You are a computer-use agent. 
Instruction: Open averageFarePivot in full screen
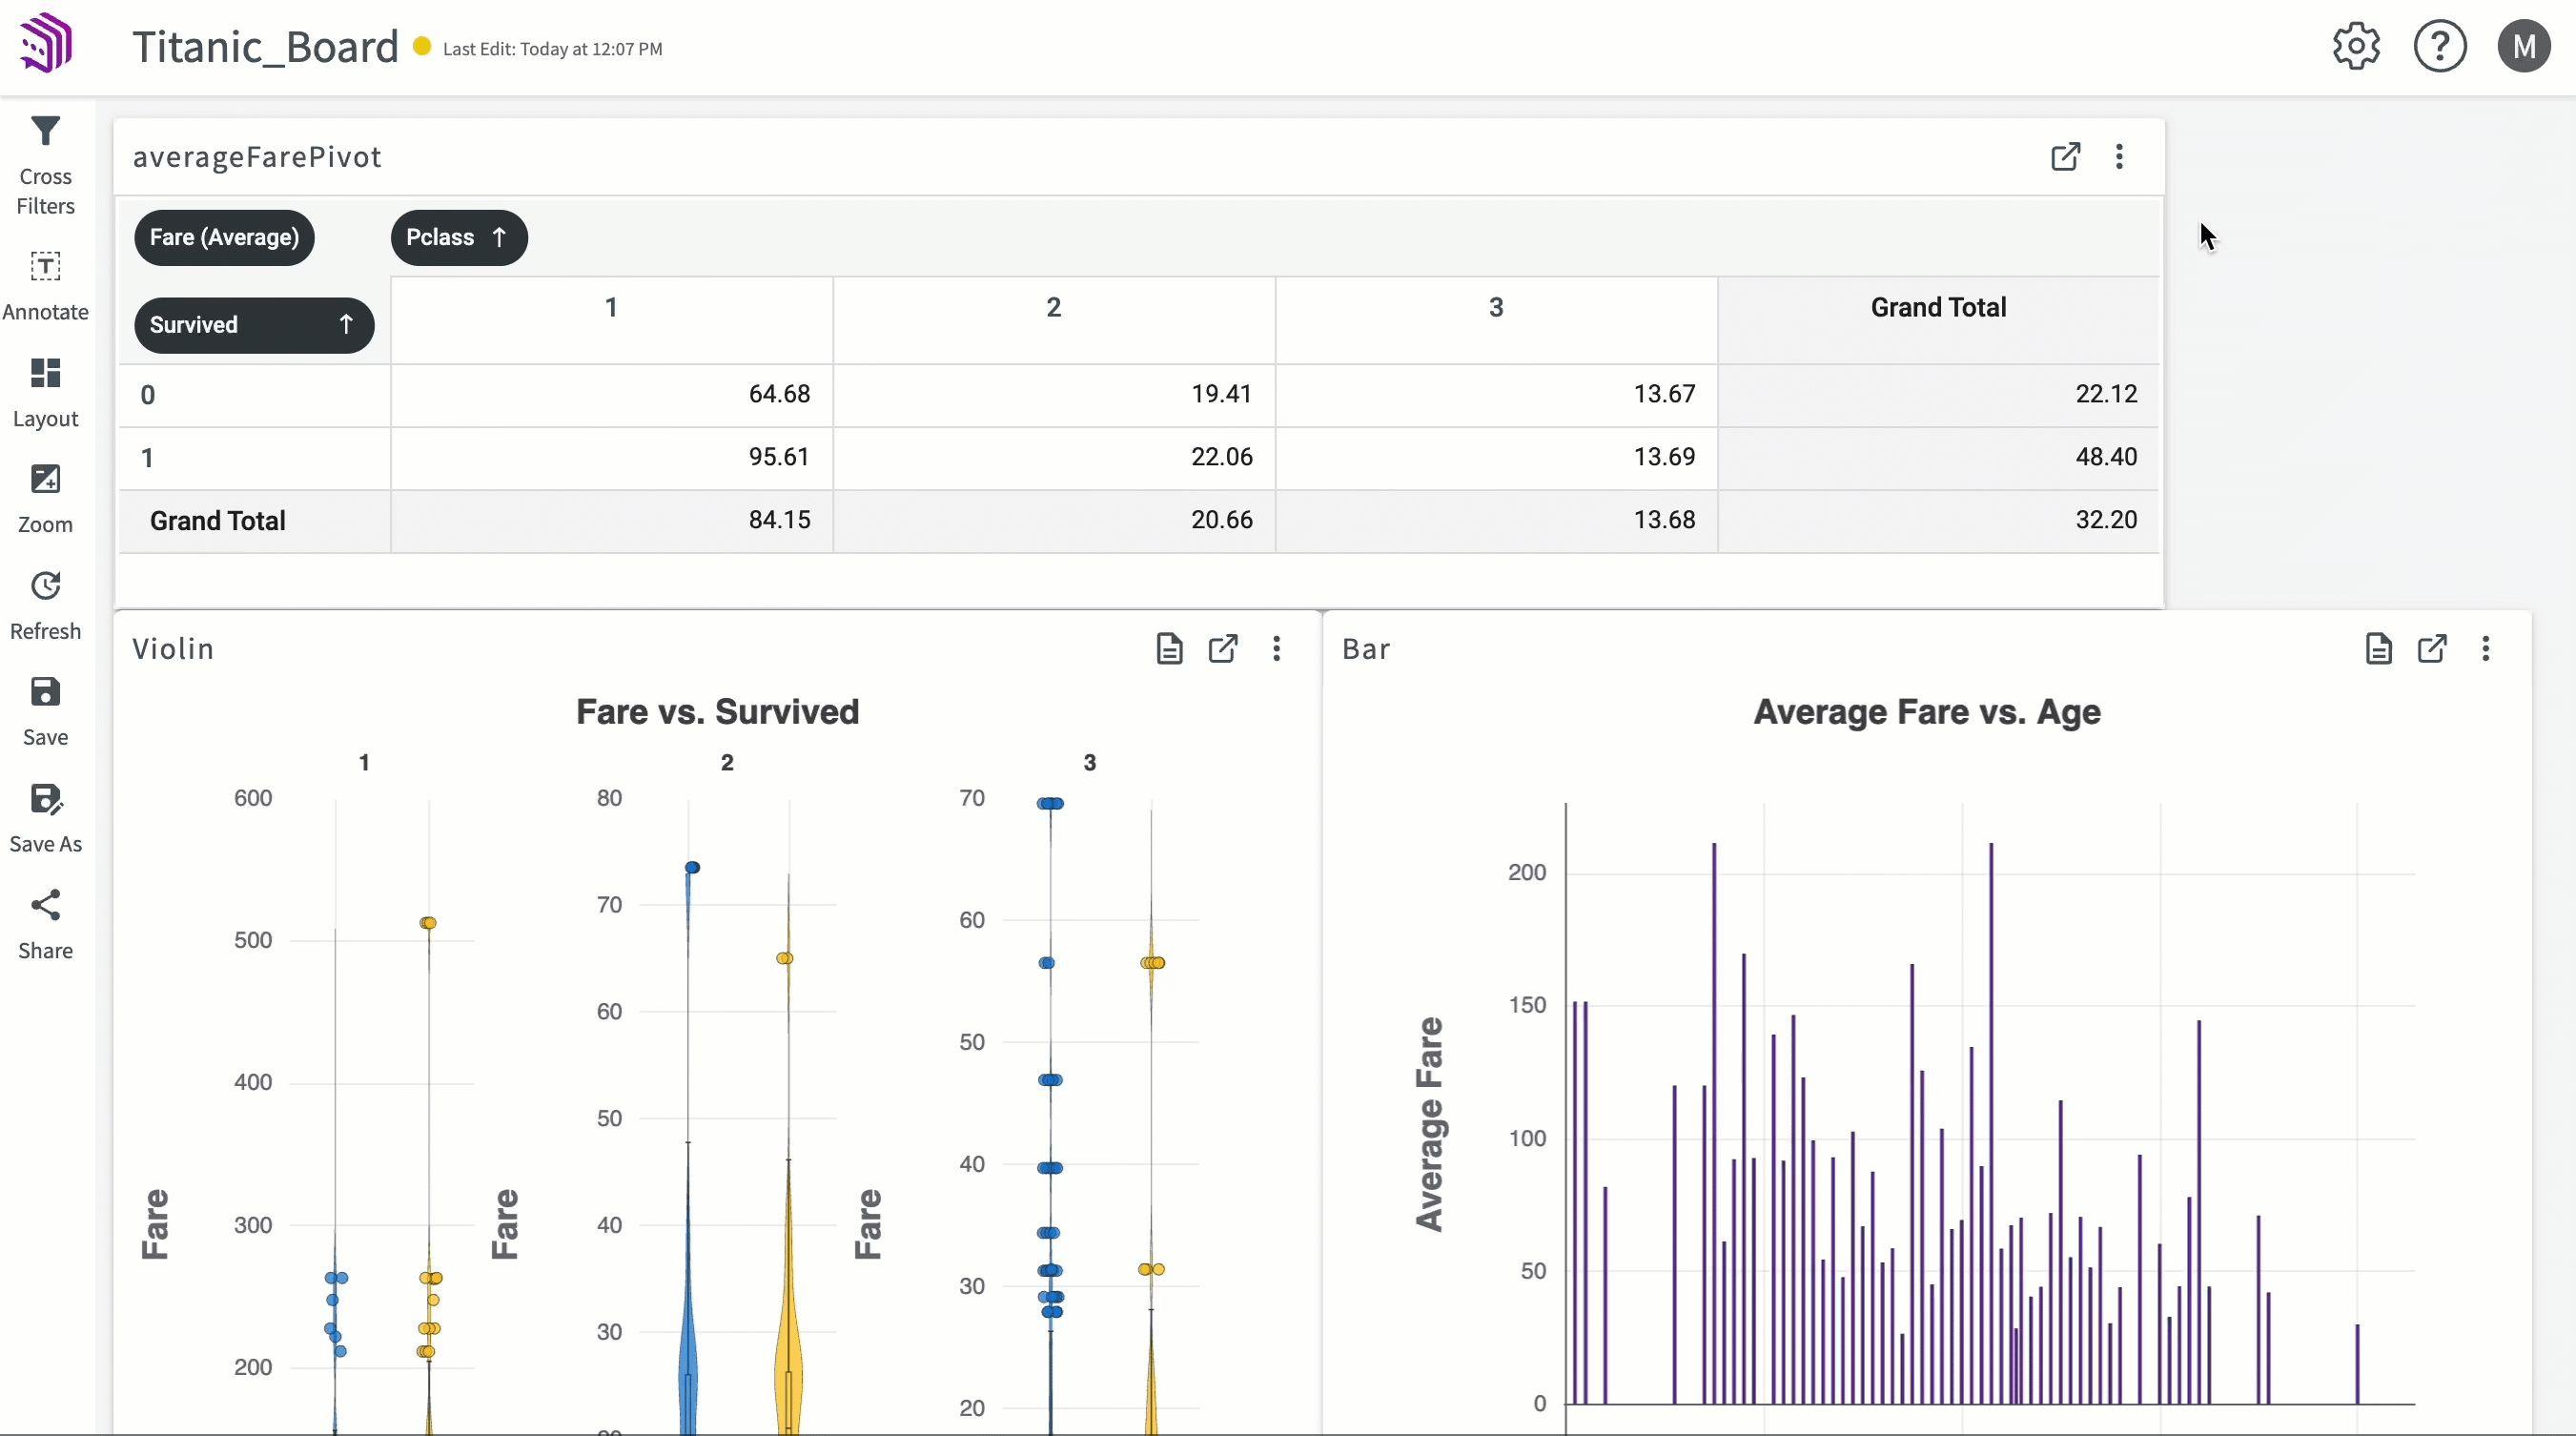(x=2065, y=155)
